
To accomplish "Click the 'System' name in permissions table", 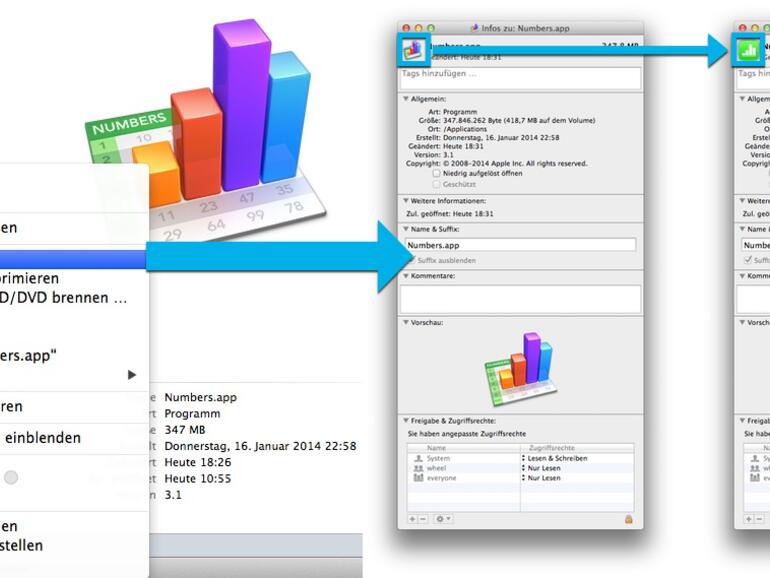I will pos(438,458).
